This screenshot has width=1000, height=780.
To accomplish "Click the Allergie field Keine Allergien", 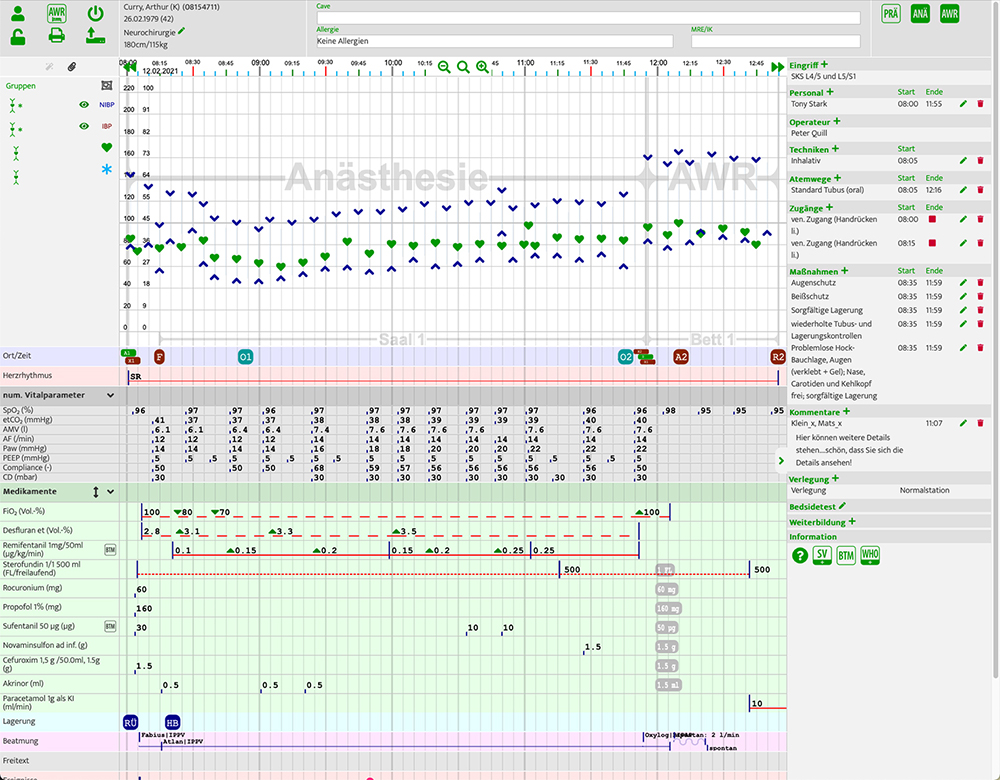I will (494, 41).
